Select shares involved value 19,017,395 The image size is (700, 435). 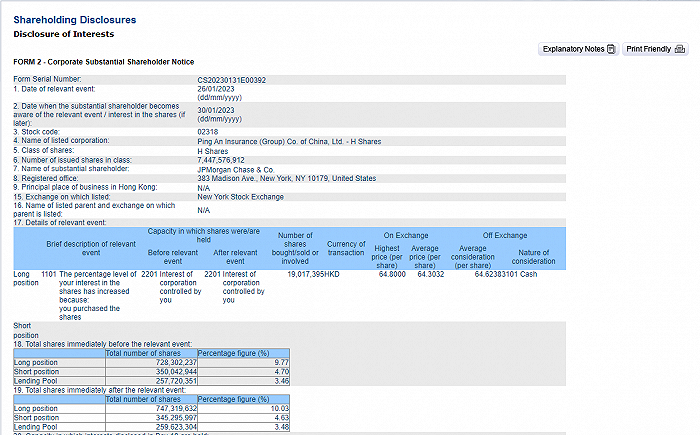point(306,274)
